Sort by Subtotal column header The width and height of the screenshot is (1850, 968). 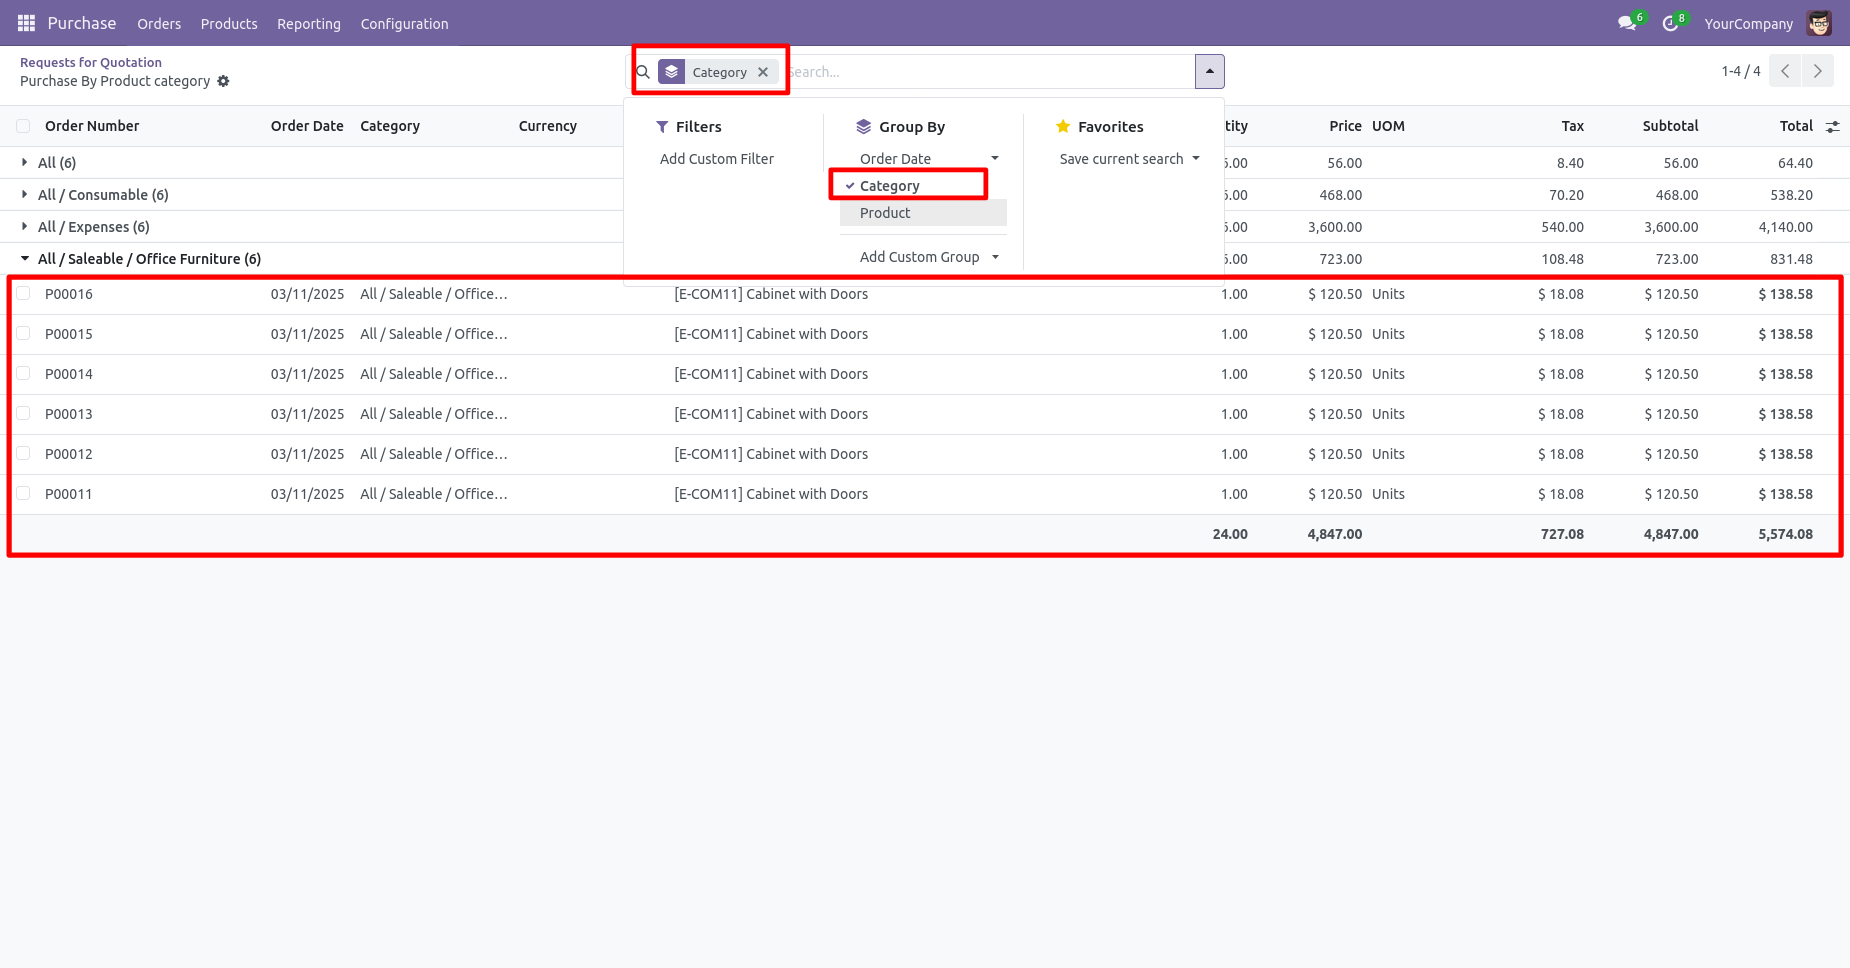pyautogui.click(x=1670, y=126)
